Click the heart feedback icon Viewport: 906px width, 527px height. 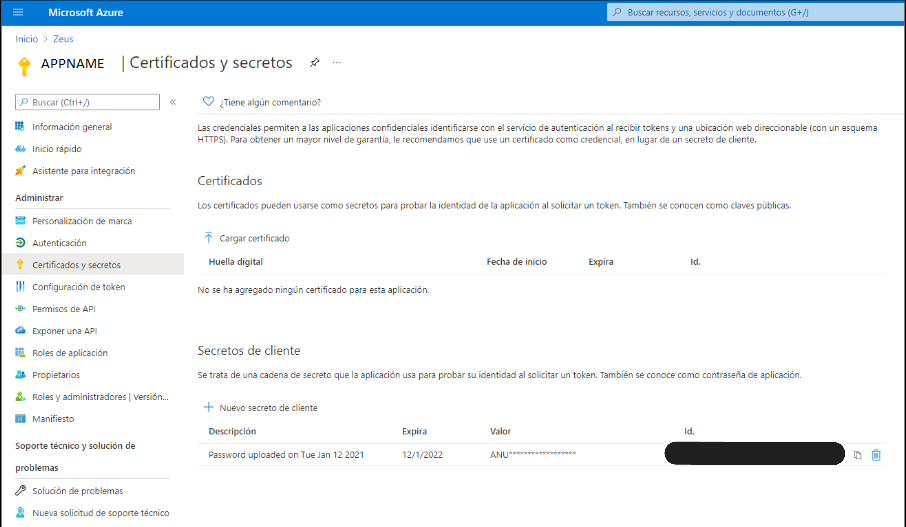coord(208,101)
